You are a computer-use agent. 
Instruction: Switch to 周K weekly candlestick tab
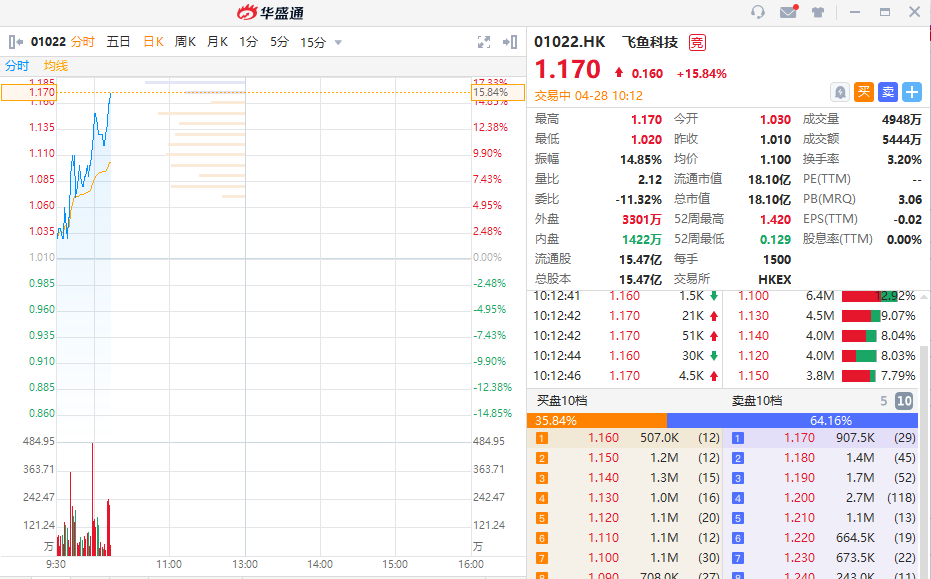point(185,42)
